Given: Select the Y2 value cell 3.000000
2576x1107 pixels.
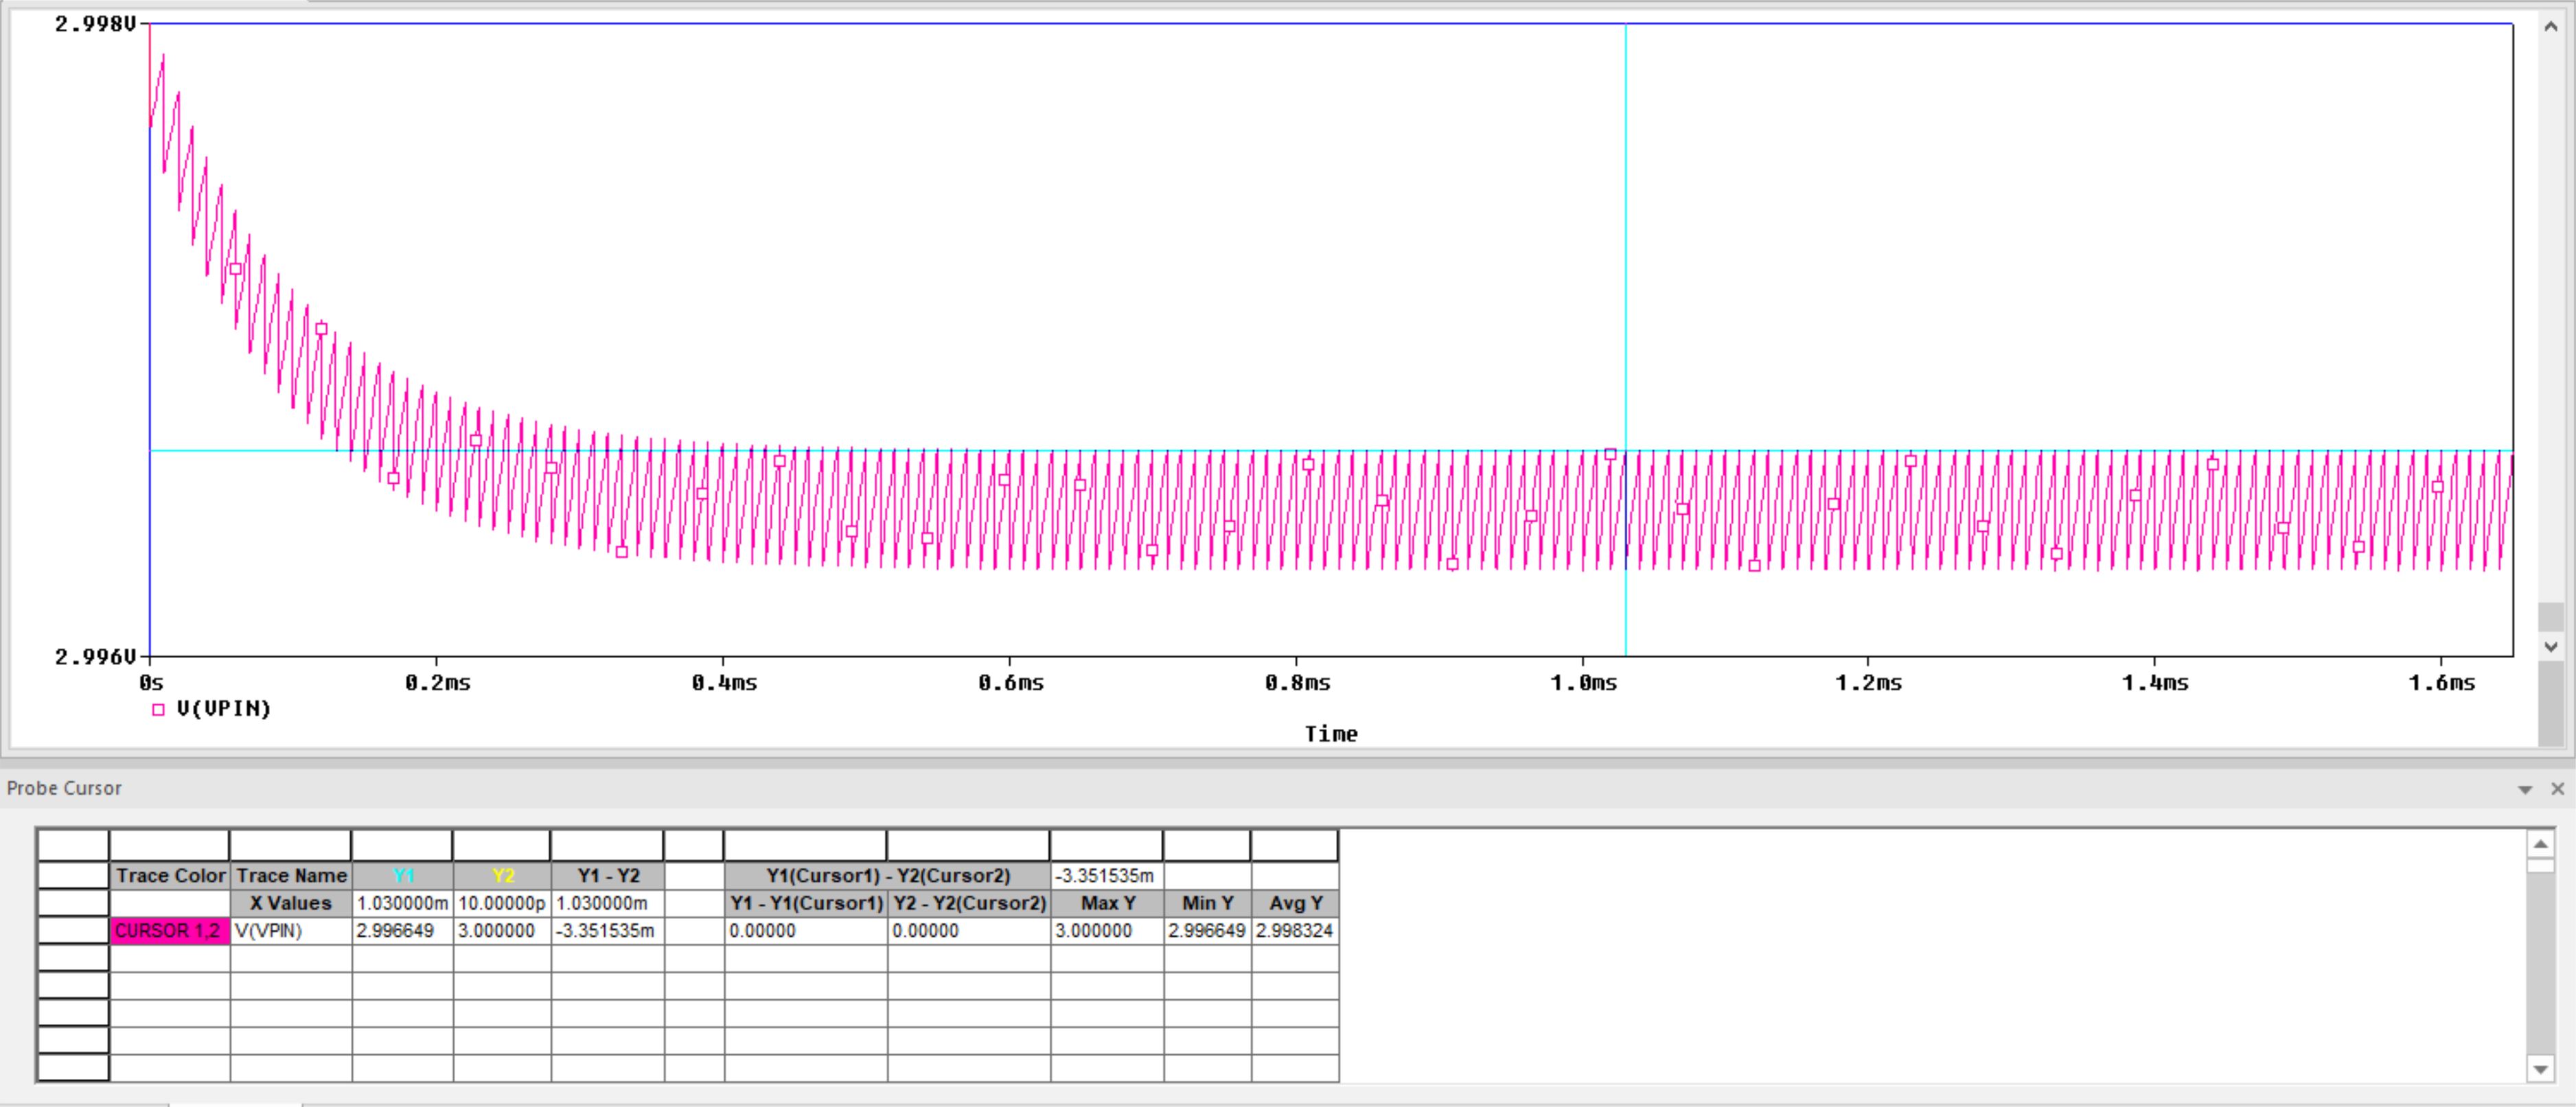Looking at the screenshot, I should (x=502, y=931).
